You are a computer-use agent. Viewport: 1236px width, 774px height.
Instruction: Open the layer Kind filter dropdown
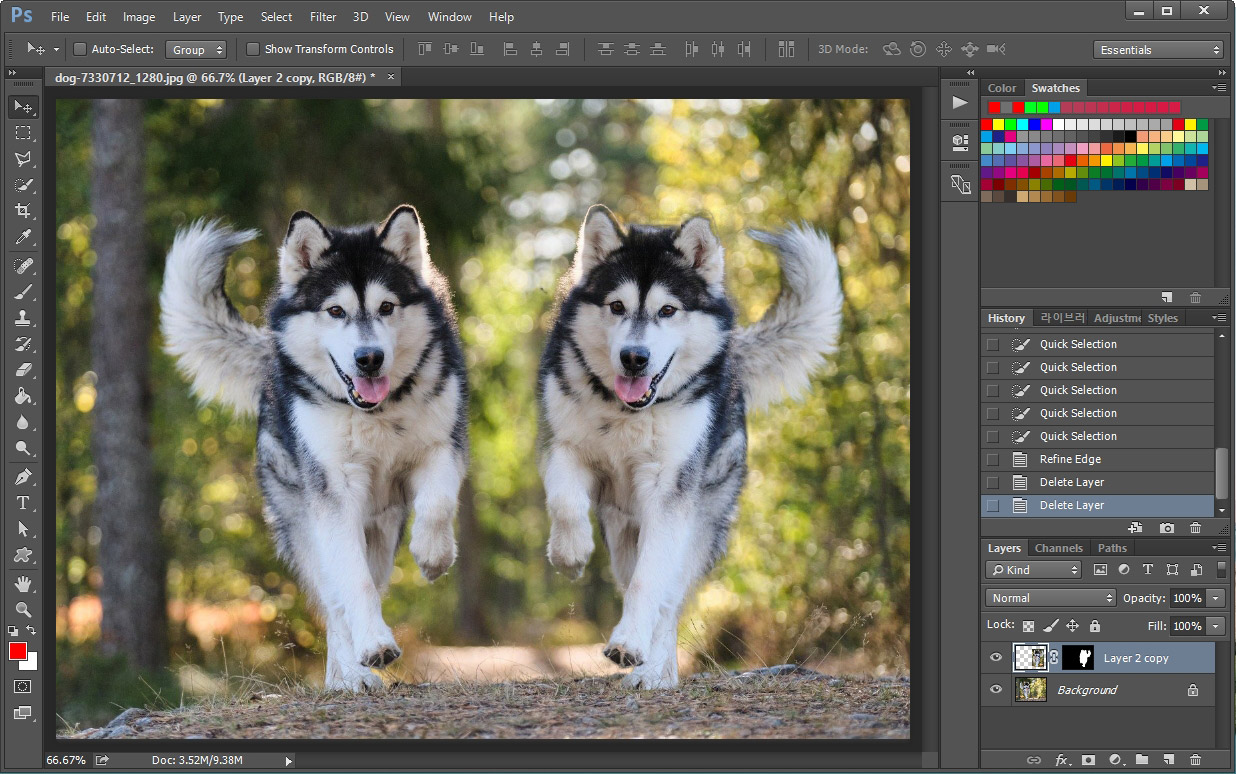tap(1034, 570)
